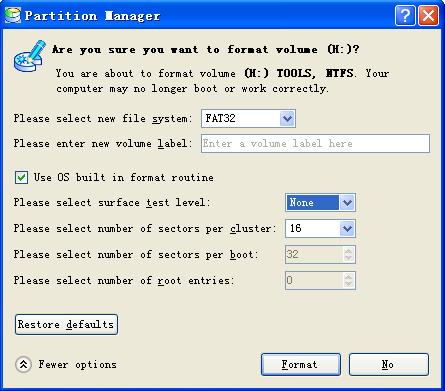
Task: Click the volume label text field
Action: (315, 144)
